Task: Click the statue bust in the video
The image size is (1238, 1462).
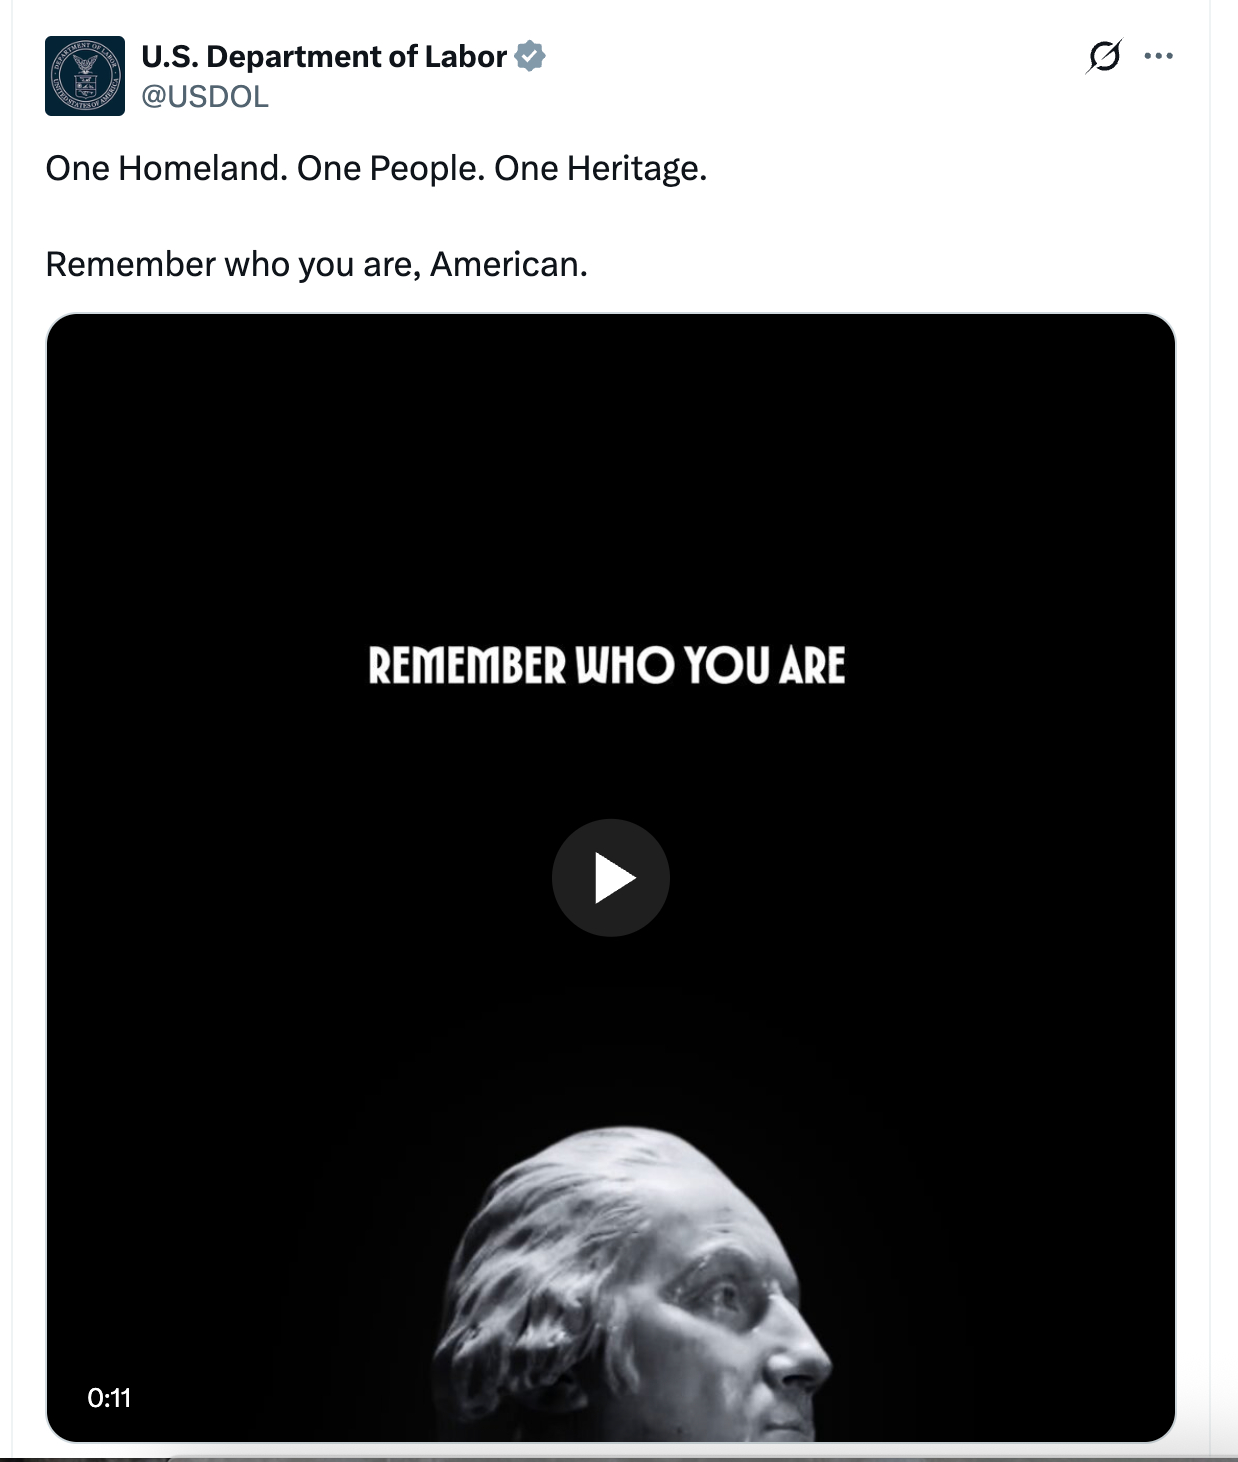Action: (x=640, y=1290)
